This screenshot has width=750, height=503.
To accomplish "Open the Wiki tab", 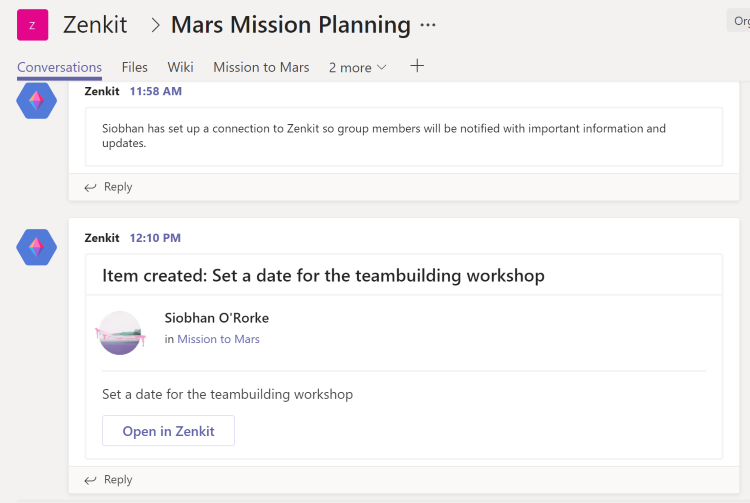I will [180, 67].
